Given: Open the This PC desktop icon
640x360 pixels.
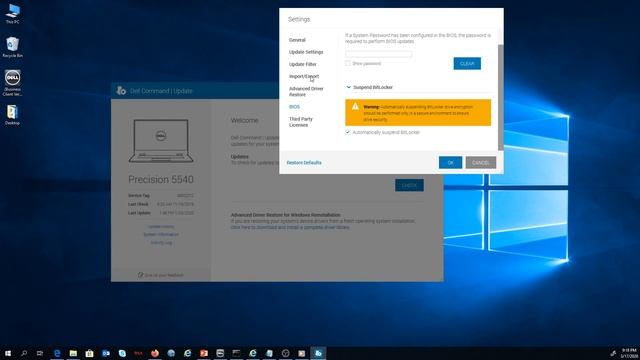Looking at the screenshot, I should (12, 13).
